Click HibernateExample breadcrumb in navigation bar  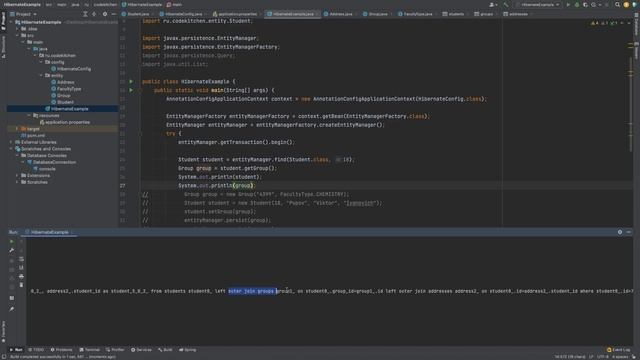click(142, 4)
